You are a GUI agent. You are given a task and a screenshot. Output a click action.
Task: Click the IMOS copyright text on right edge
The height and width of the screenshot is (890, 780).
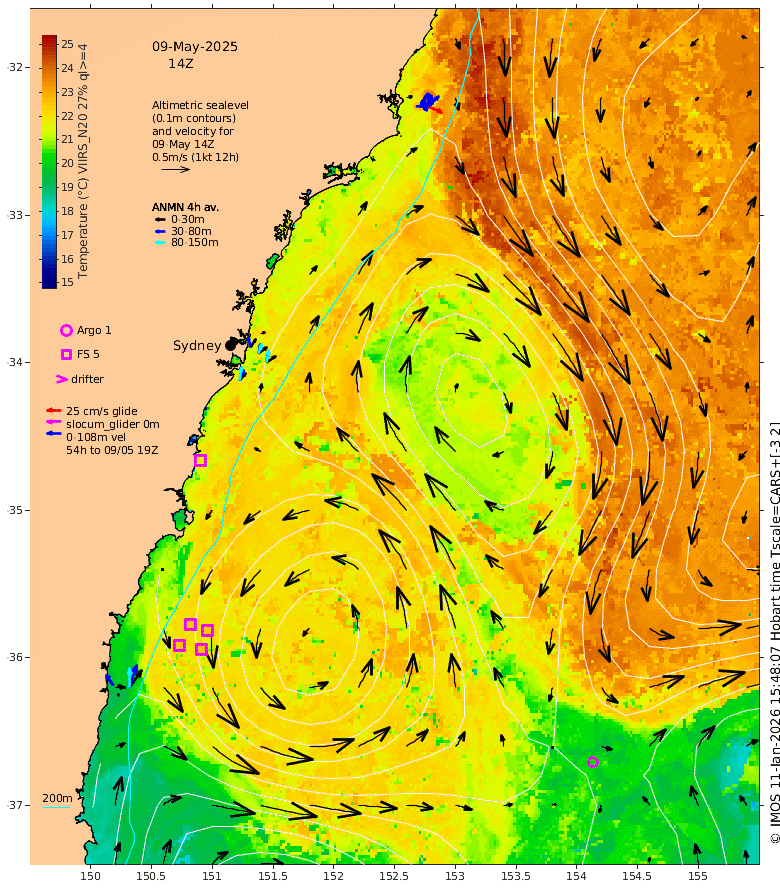point(774,633)
